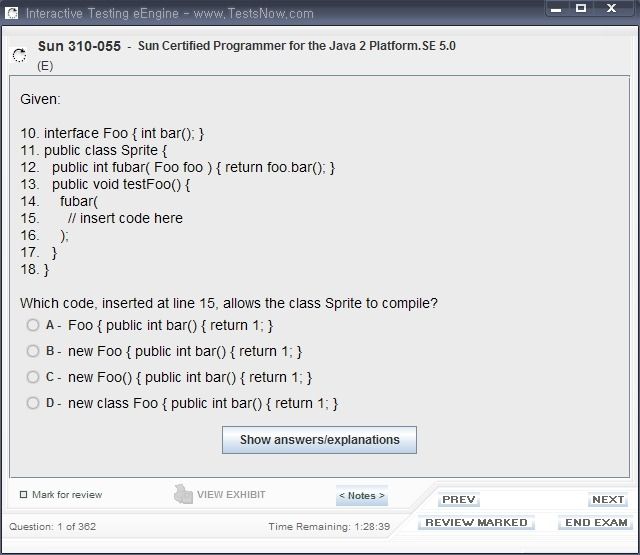Click code line 10 interface Foo
The height and width of the screenshot is (555, 640).
pos(112,133)
